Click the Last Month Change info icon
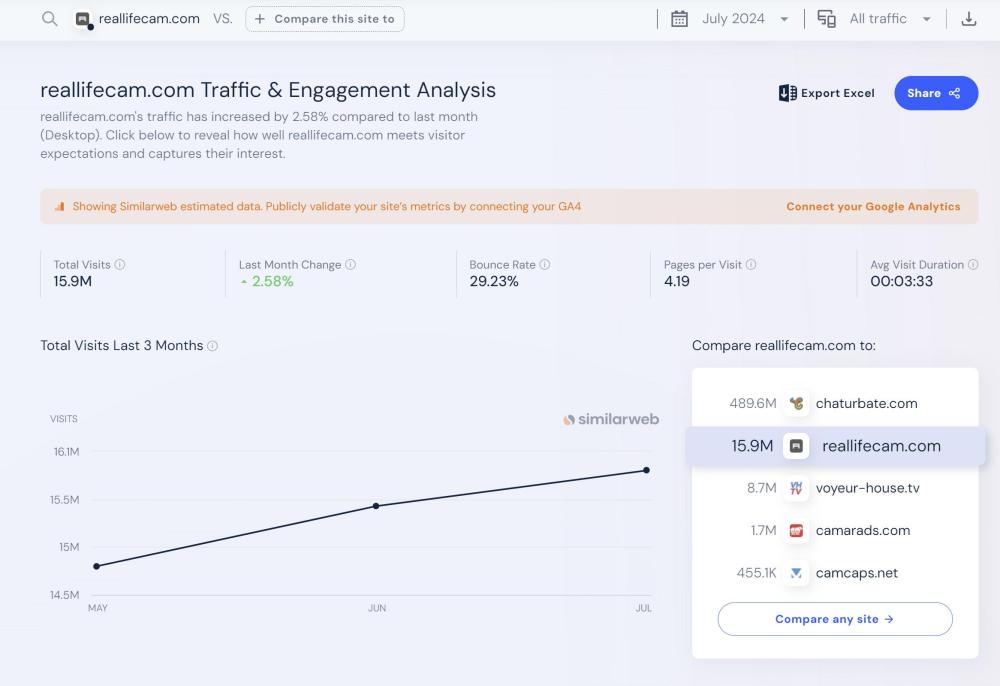 click(351, 265)
